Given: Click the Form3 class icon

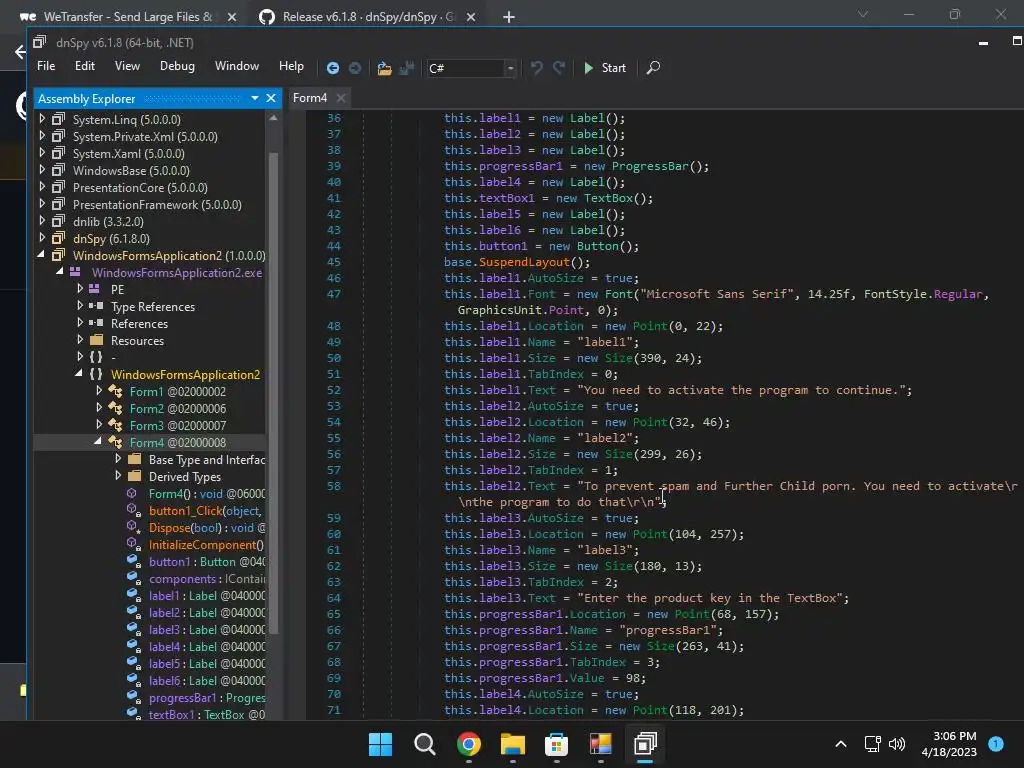Looking at the screenshot, I should [115, 425].
